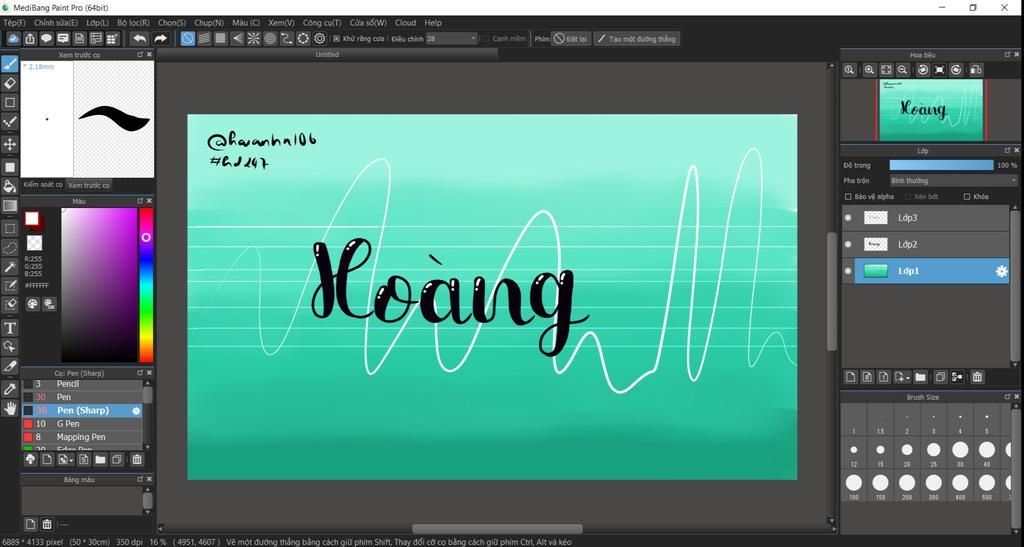
Task: Click the Undo arrow in toolbar
Action: [x=140, y=39]
